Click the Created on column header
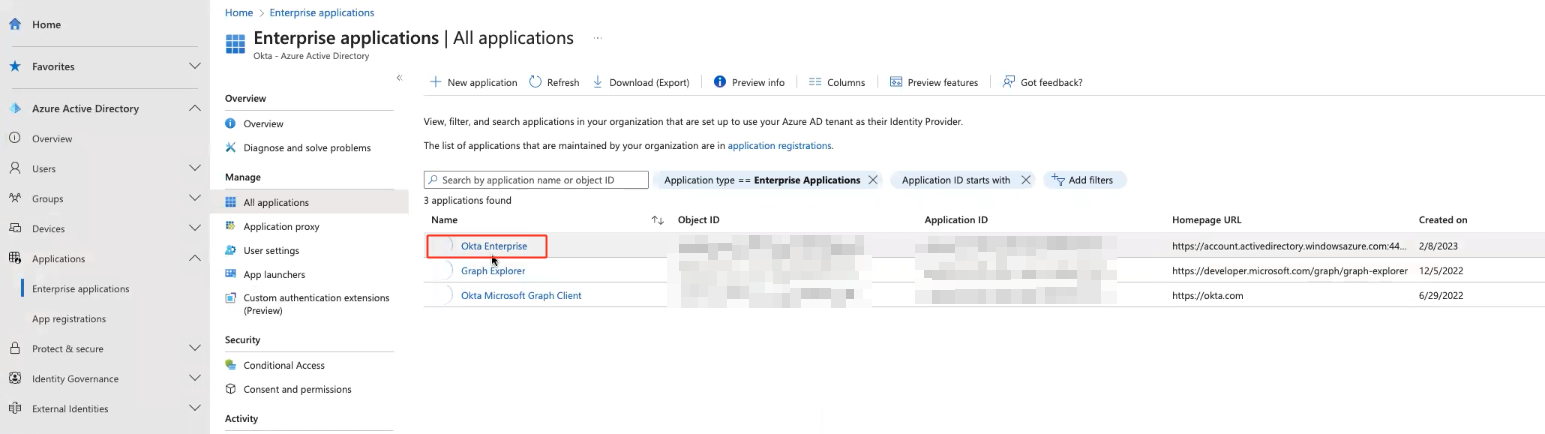 (1443, 220)
